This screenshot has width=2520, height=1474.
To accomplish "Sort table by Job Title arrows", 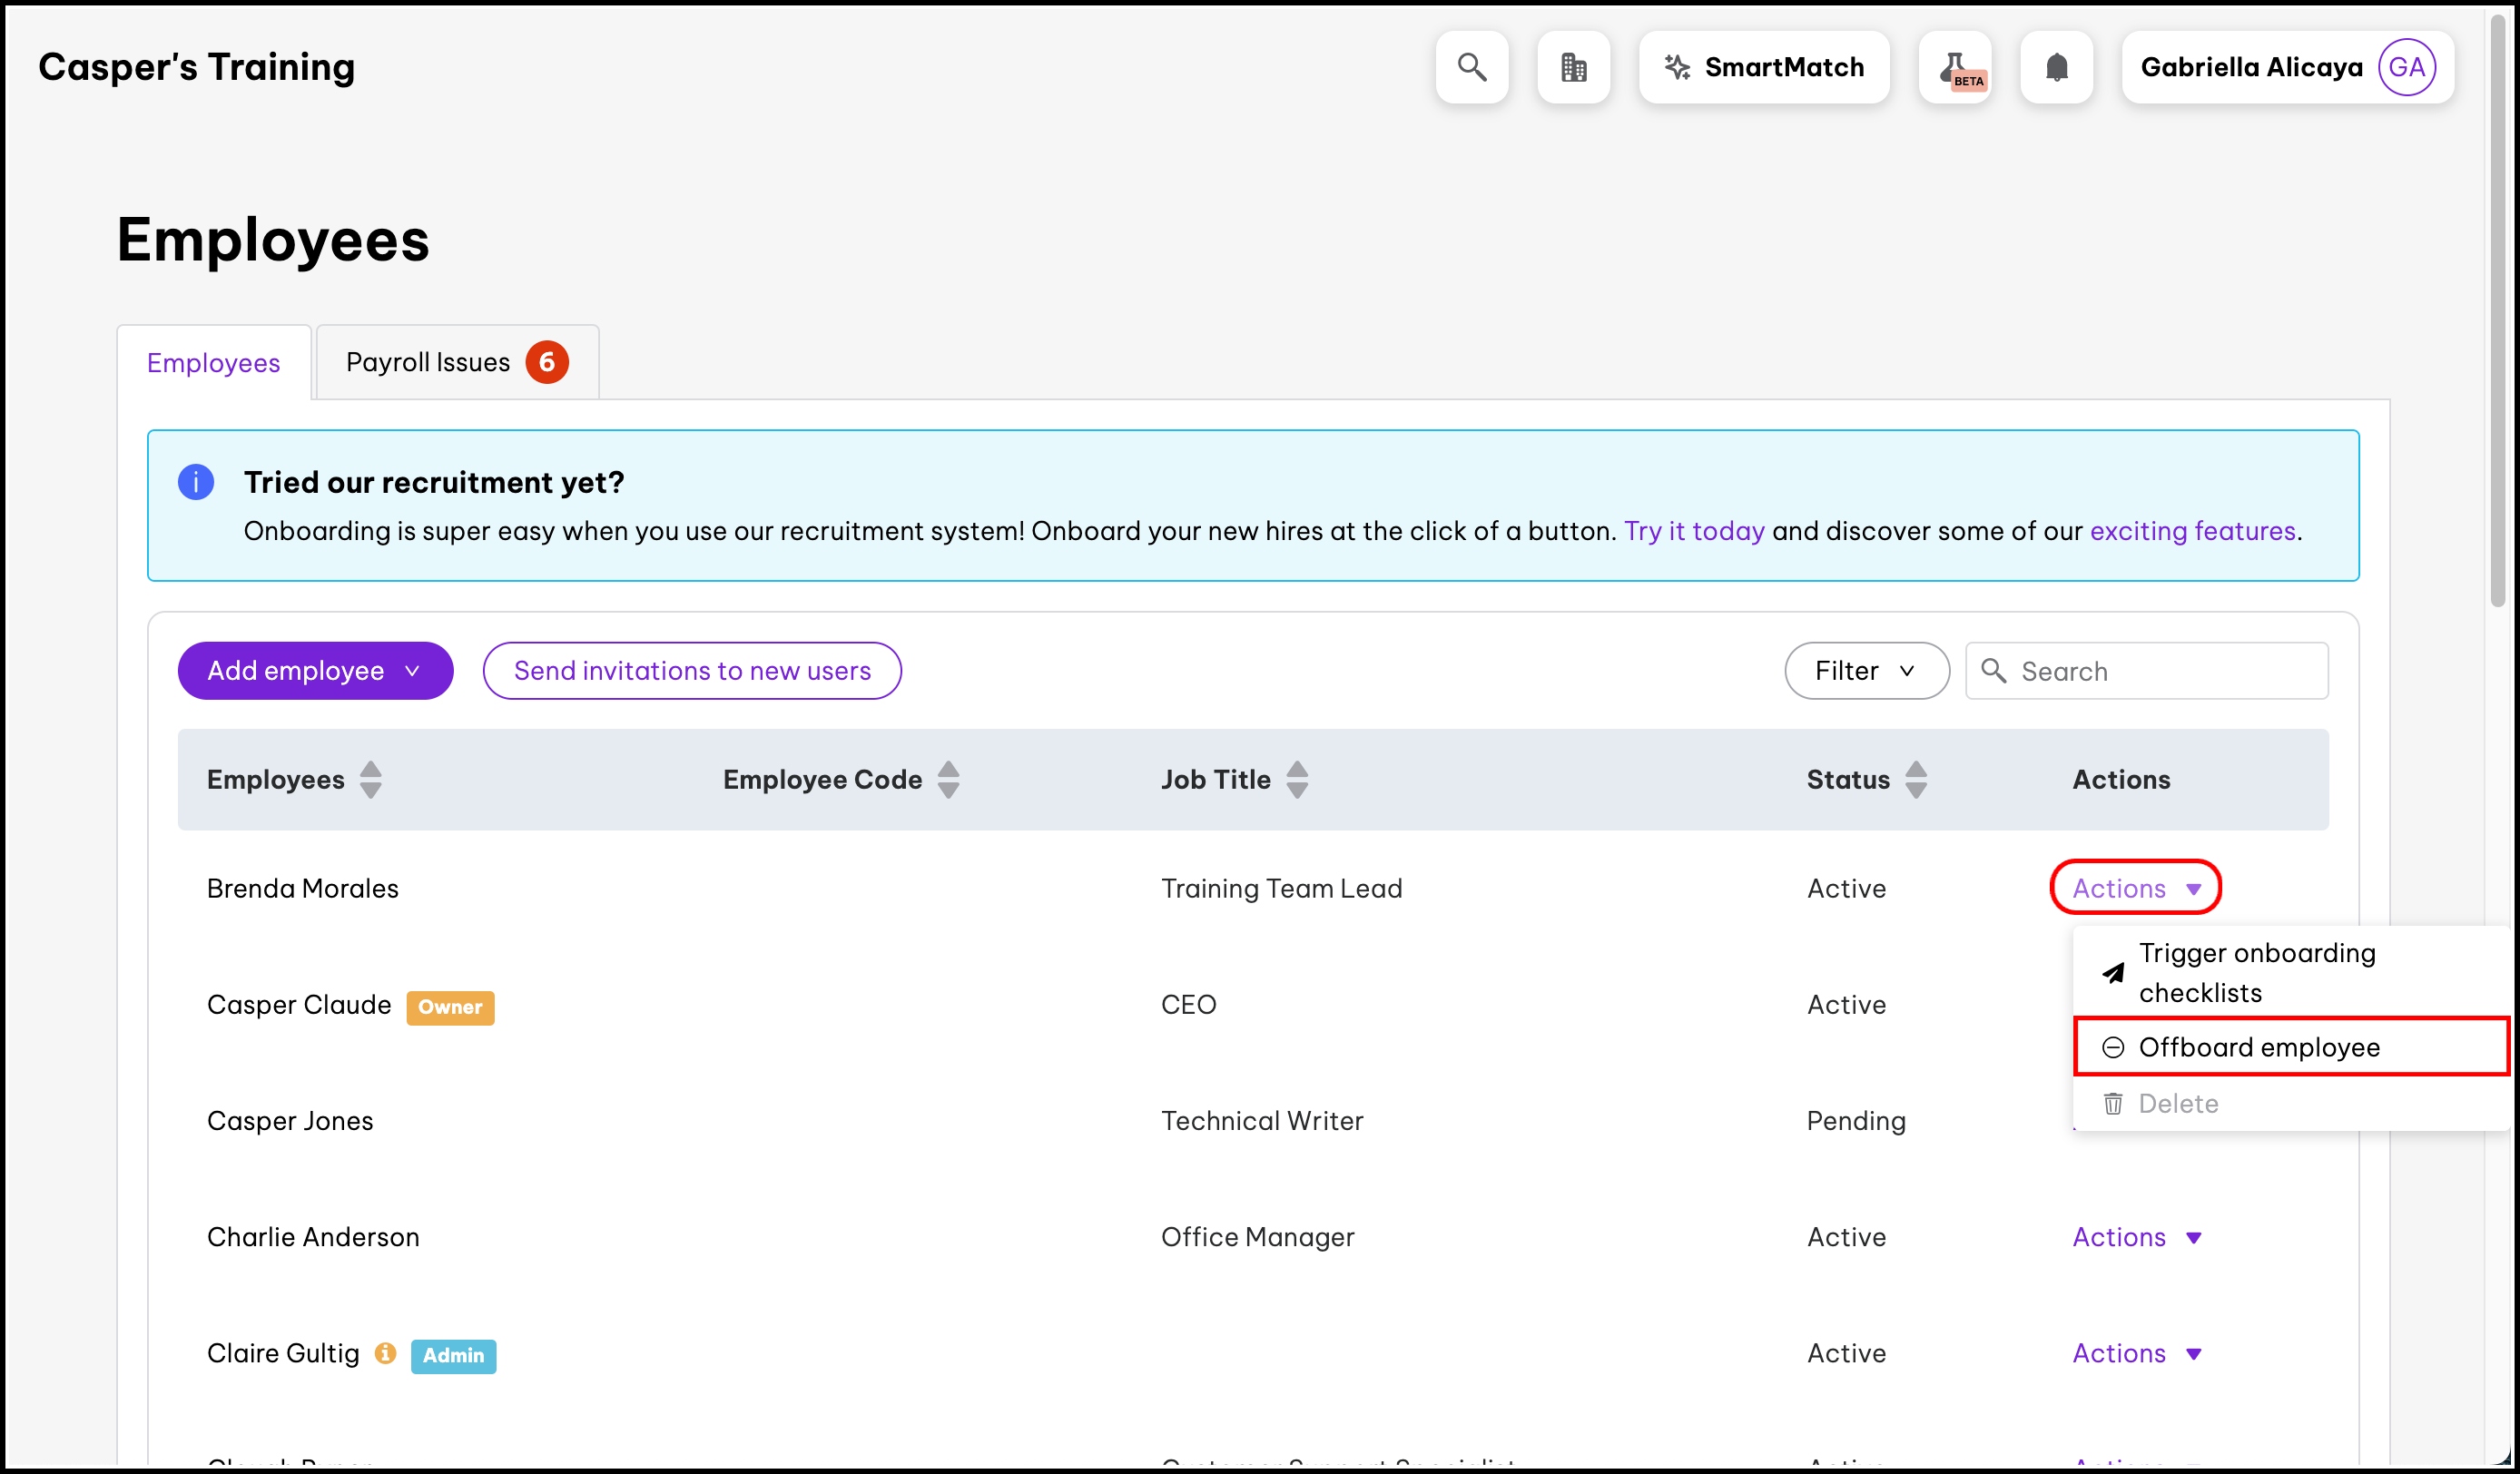I will click(1296, 779).
